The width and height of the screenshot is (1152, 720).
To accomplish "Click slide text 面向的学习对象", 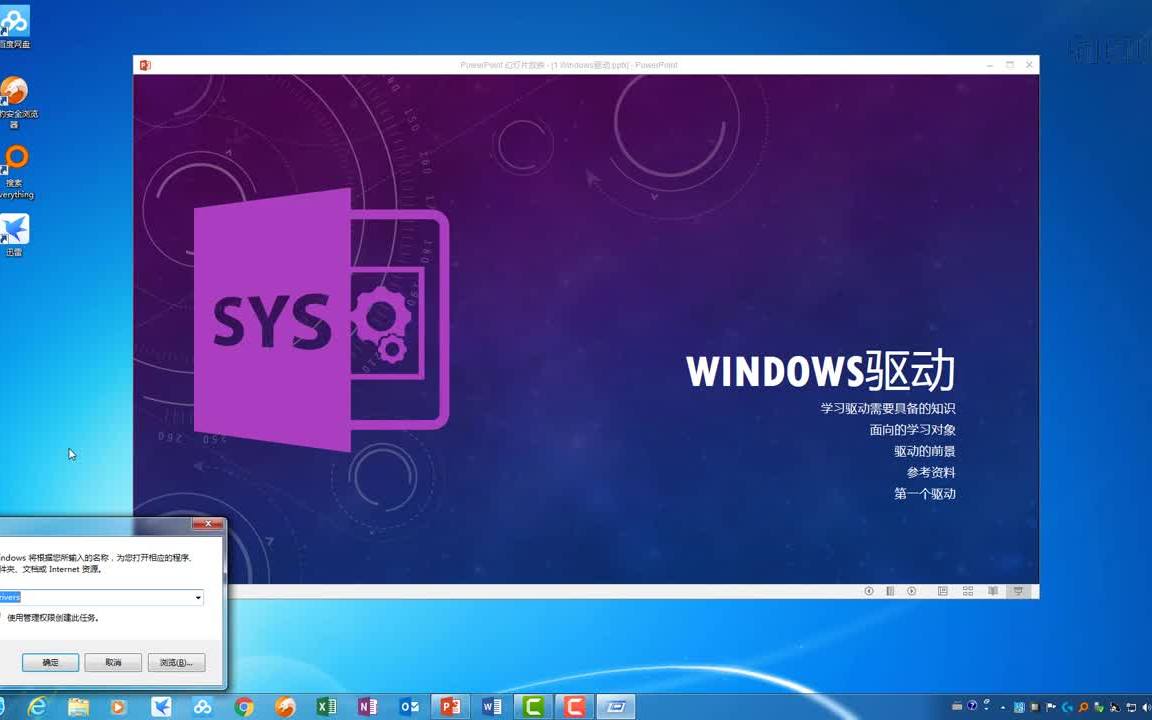I will pyautogui.click(x=912, y=430).
